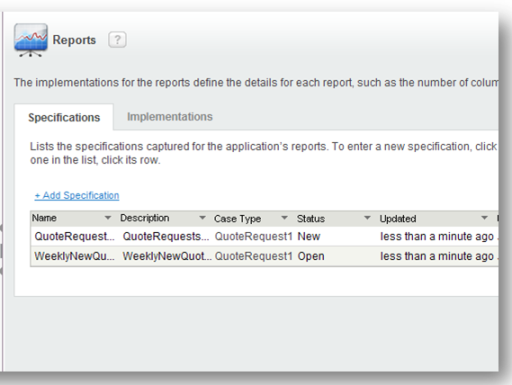The width and height of the screenshot is (512, 385).
Task: Click the Open status cell
Action: point(311,256)
